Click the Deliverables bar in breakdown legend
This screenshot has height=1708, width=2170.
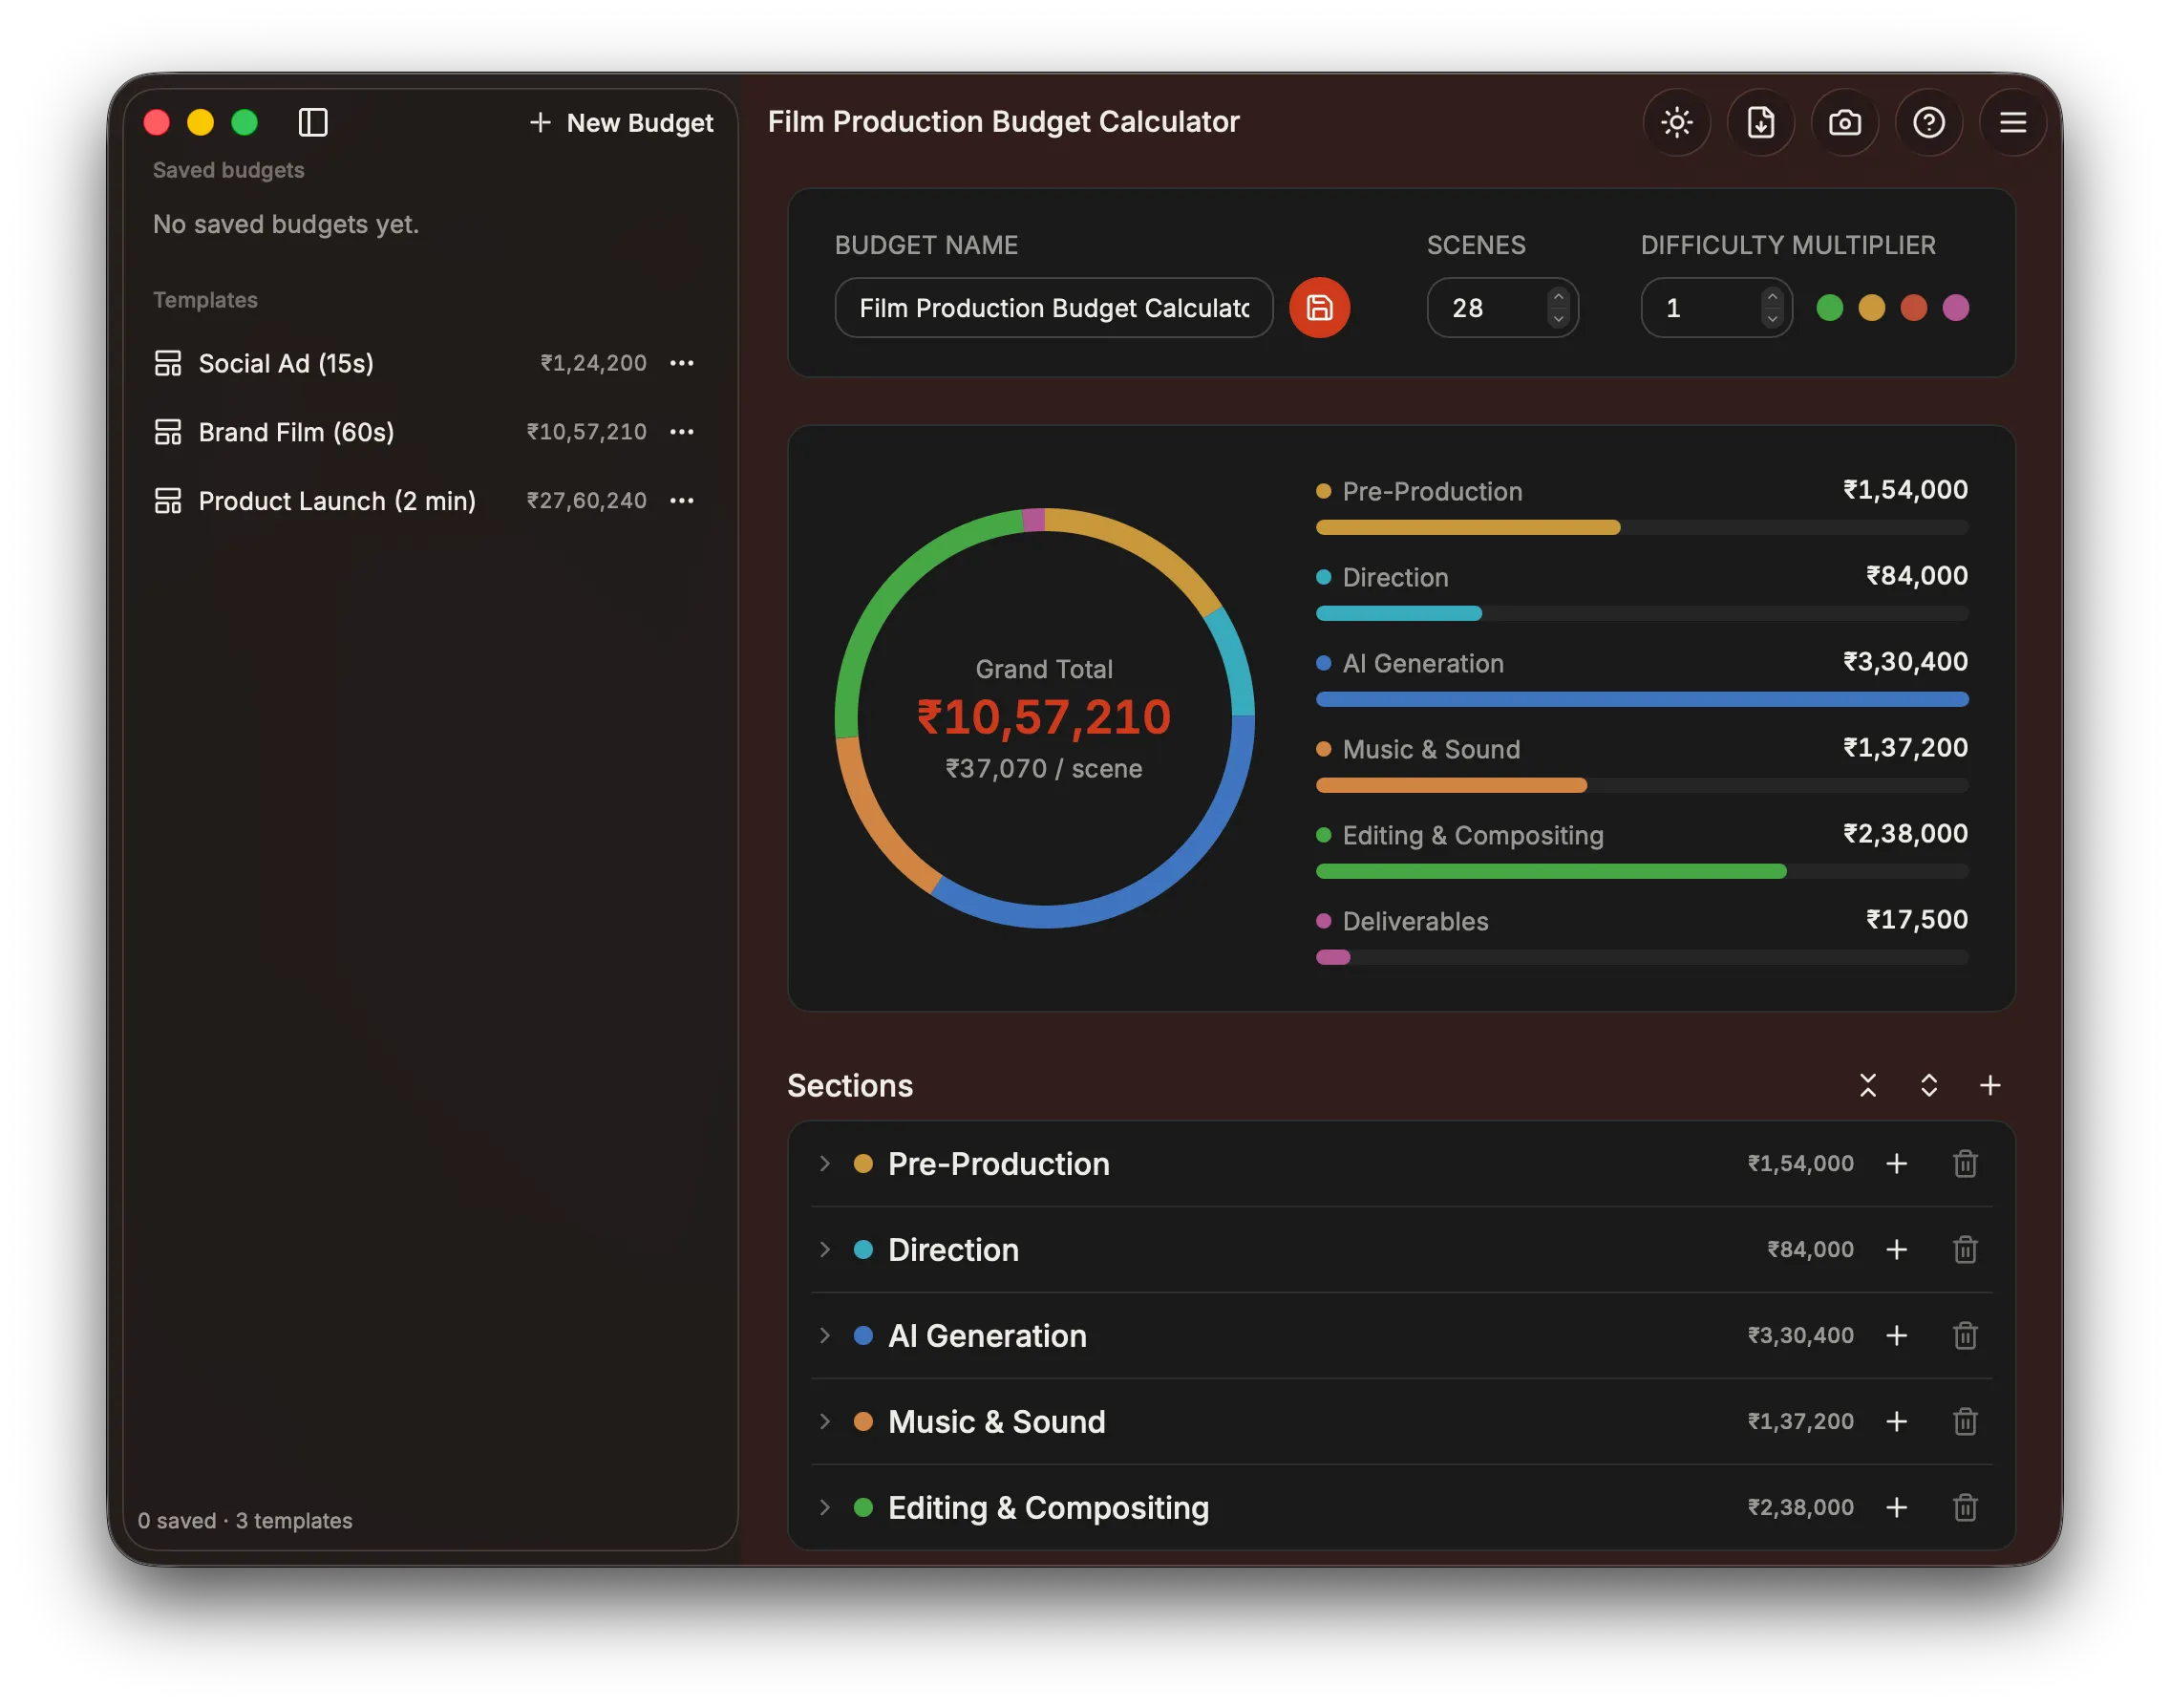pos(1642,957)
